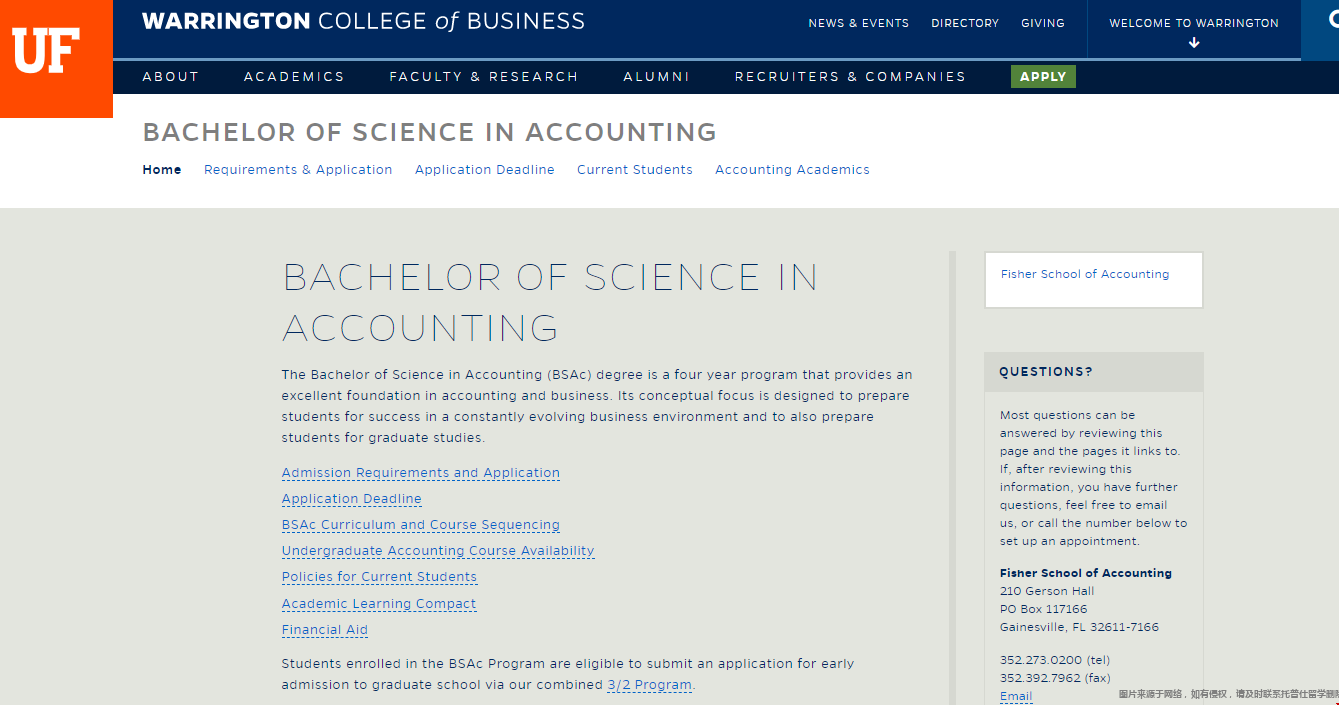Go to News & Events

coord(858,23)
